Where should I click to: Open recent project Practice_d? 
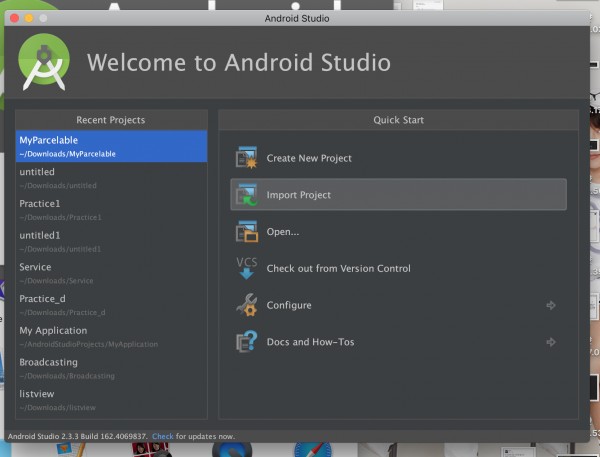click(x=111, y=305)
